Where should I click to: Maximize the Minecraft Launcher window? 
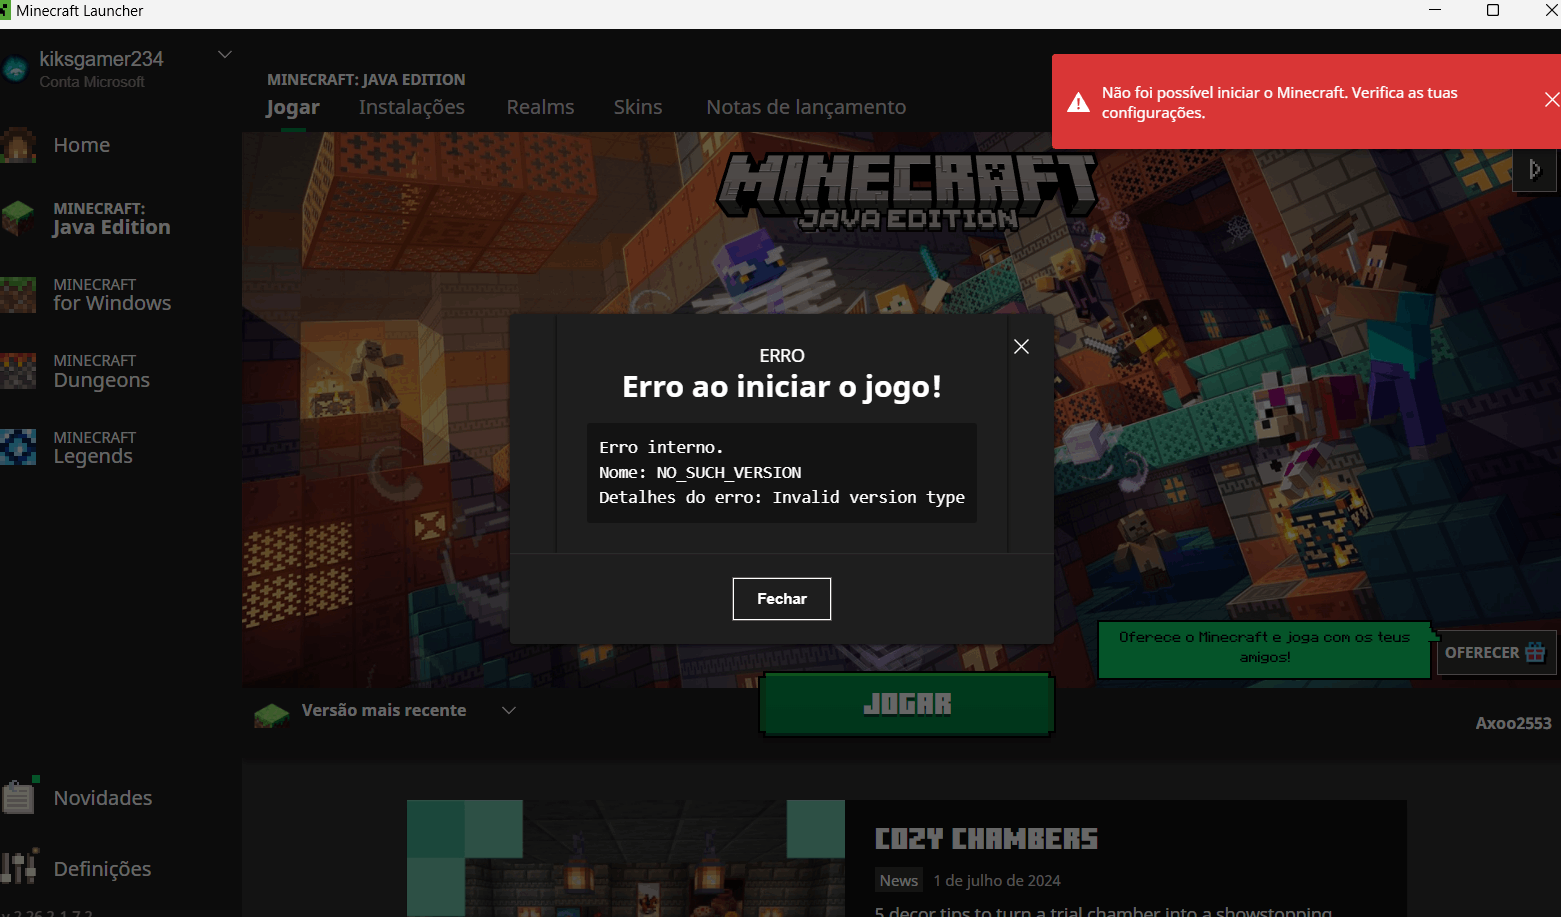[x=1493, y=10]
